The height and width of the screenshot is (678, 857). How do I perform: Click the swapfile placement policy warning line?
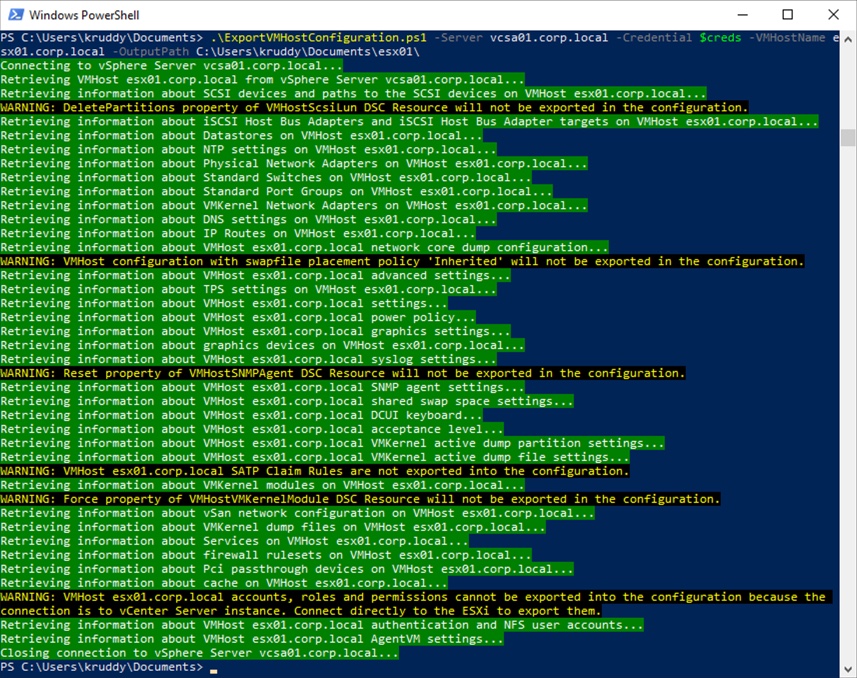click(x=402, y=261)
